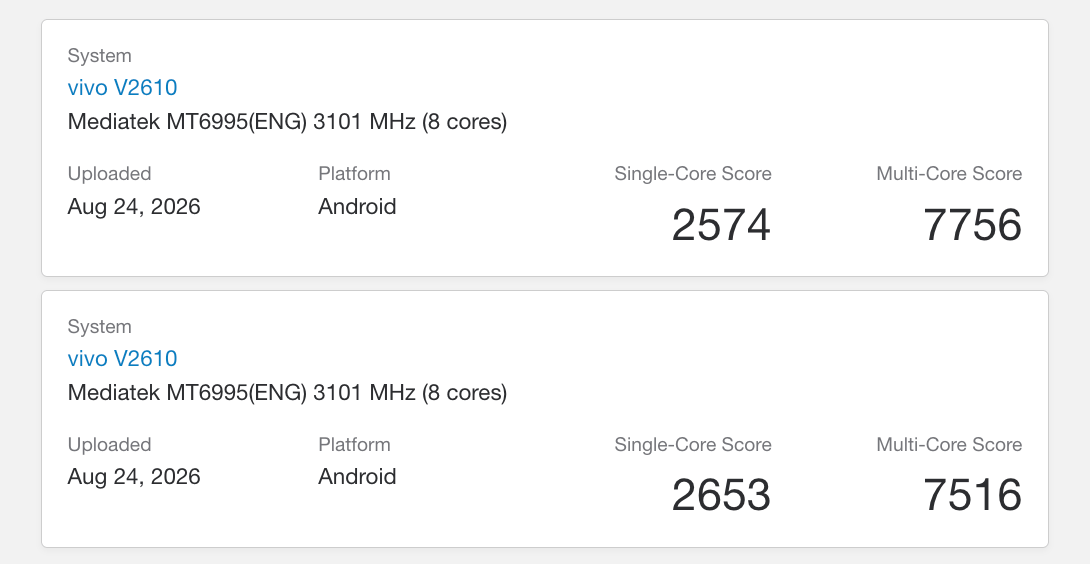Click the first Aug 24, 2026 upload date
The image size is (1090, 564).
coord(134,207)
